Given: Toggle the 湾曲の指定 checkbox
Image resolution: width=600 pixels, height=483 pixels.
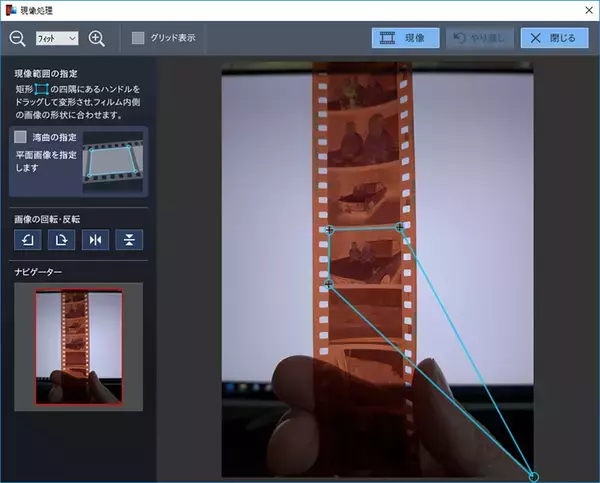Looking at the screenshot, I should click(22, 137).
